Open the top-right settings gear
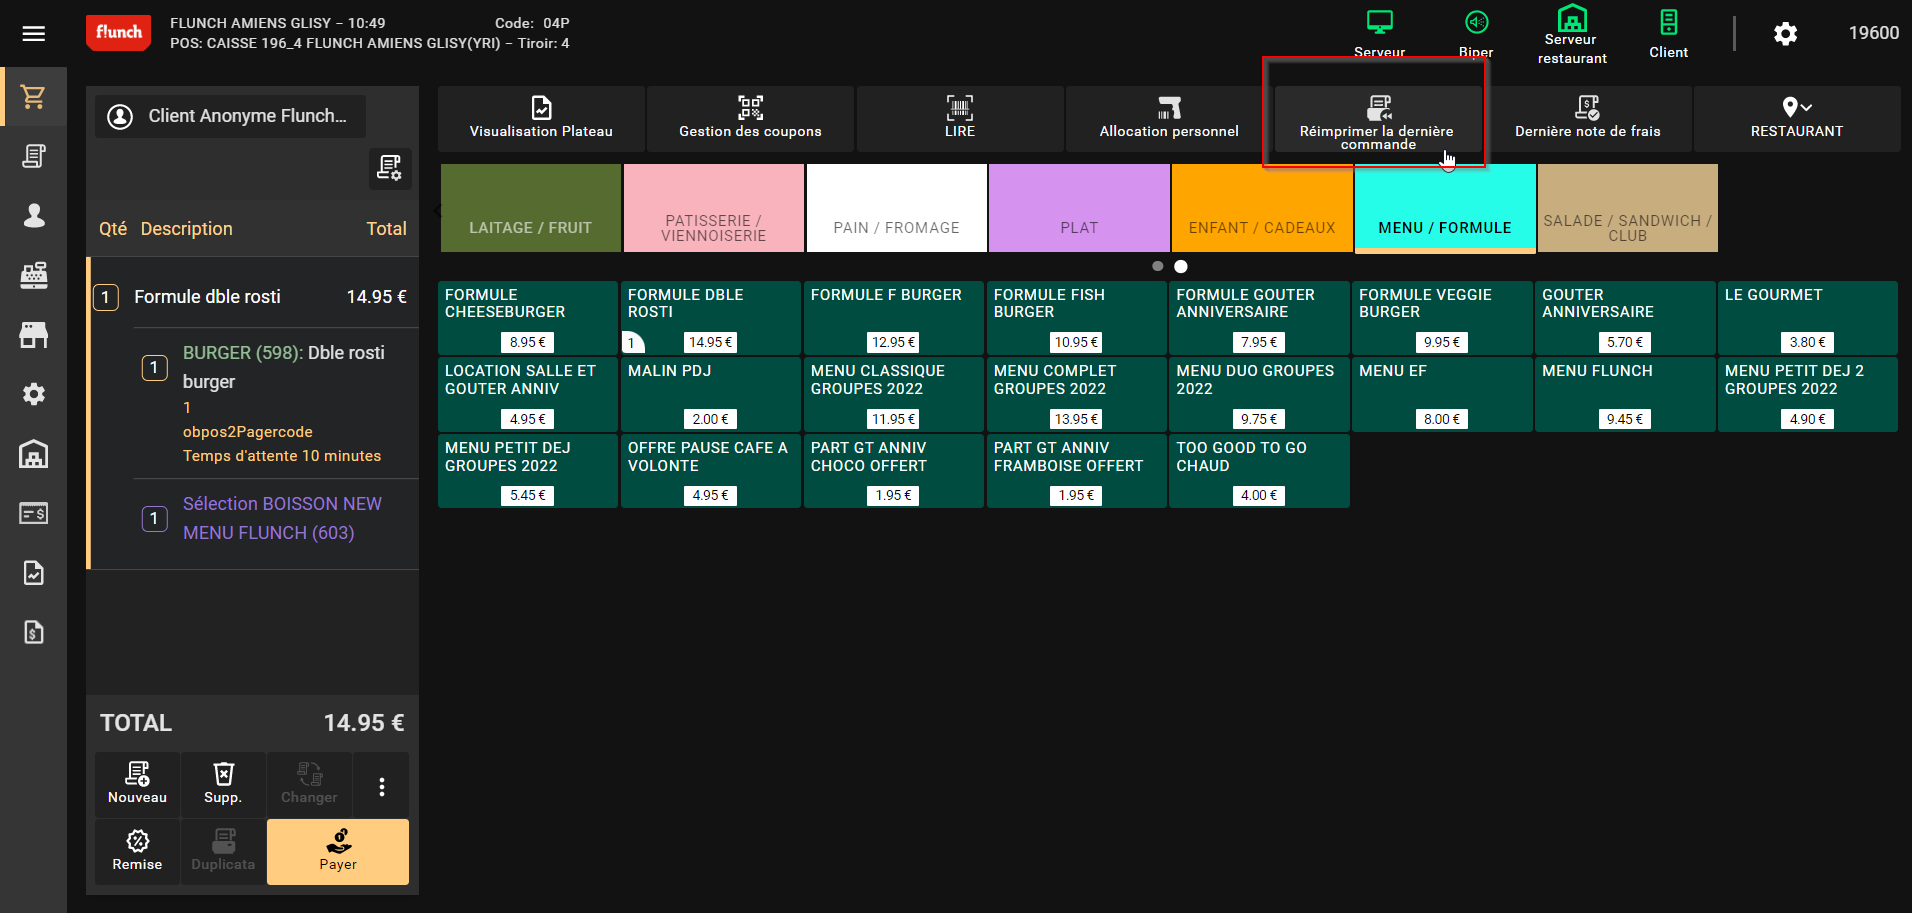Screen dimensions: 1912x913 point(1785,34)
